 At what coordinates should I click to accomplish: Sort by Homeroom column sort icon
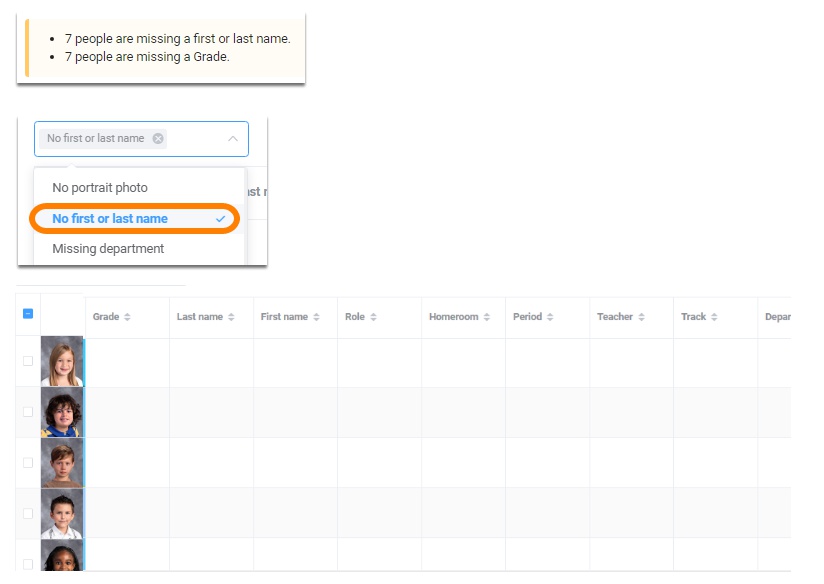click(487, 317)
